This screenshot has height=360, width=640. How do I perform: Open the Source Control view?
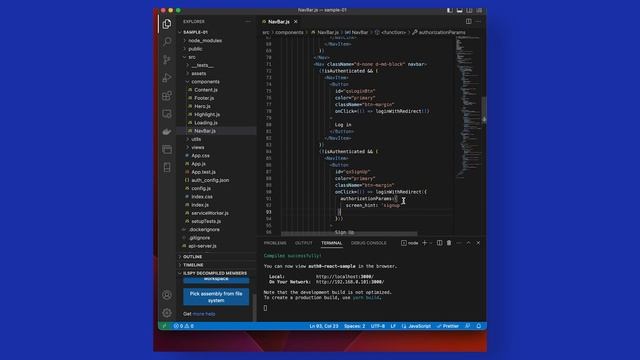point(167,60)
